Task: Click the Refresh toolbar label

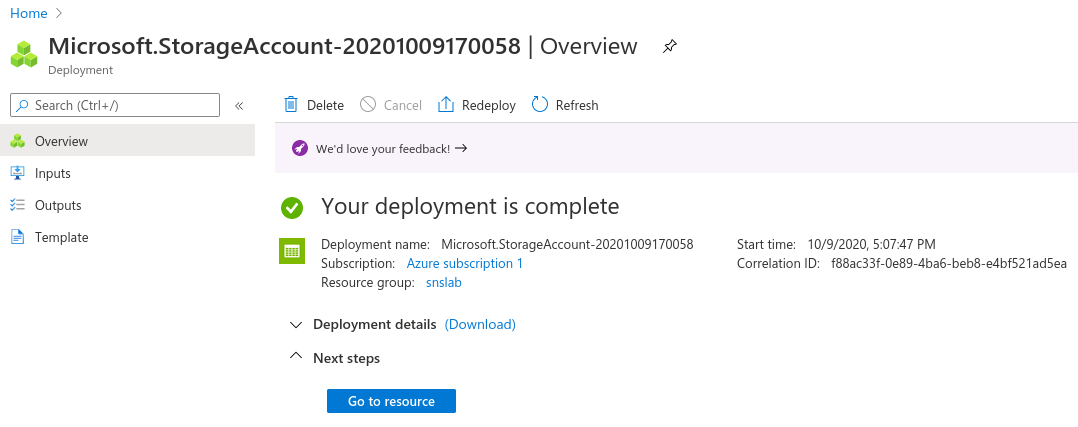Action: (x=577, y=105)
